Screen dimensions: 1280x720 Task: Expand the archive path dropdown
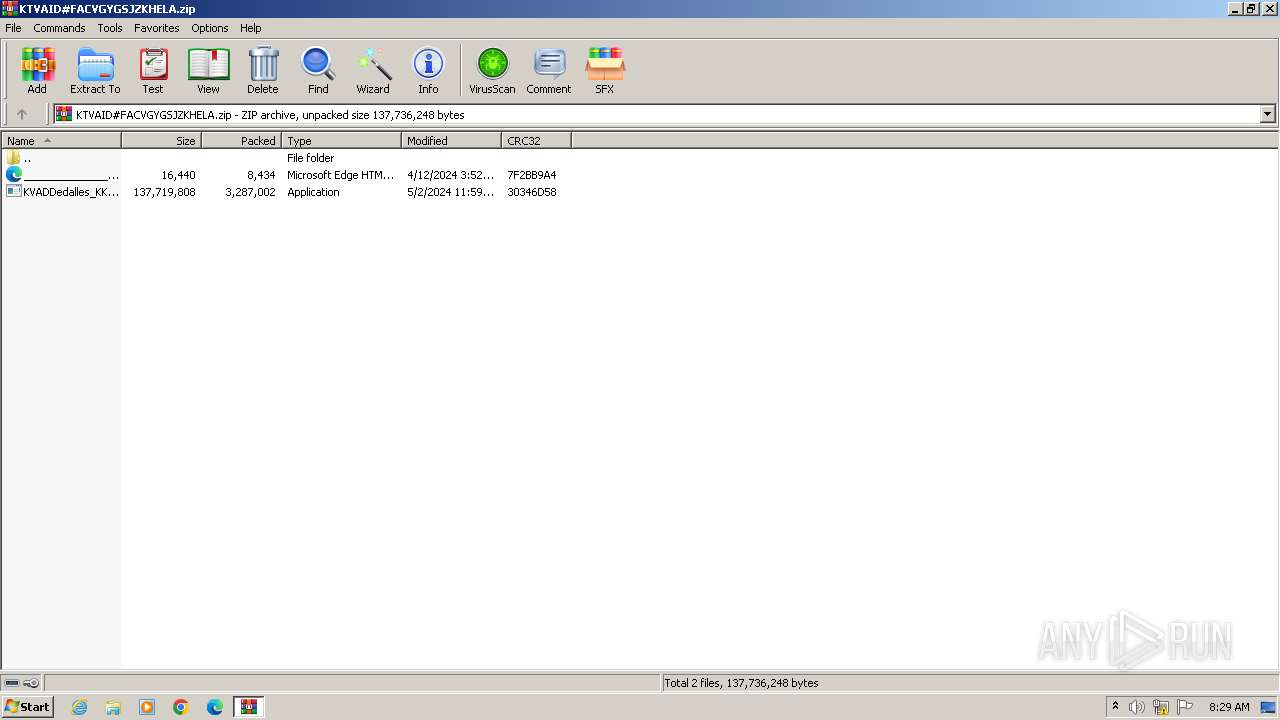click(x=1267, y=114)
